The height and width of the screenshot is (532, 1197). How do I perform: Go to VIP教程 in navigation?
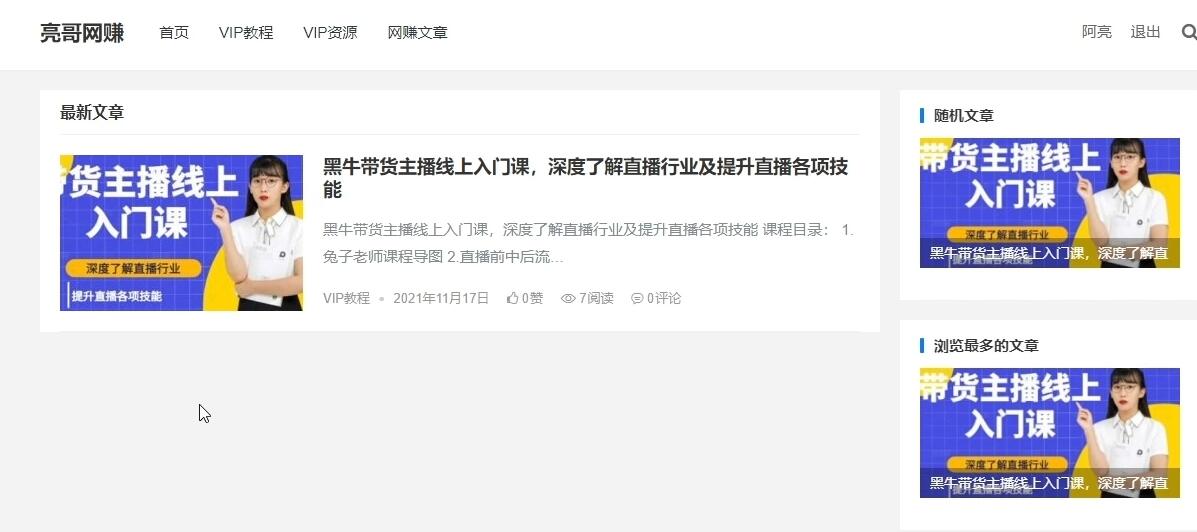246,33
